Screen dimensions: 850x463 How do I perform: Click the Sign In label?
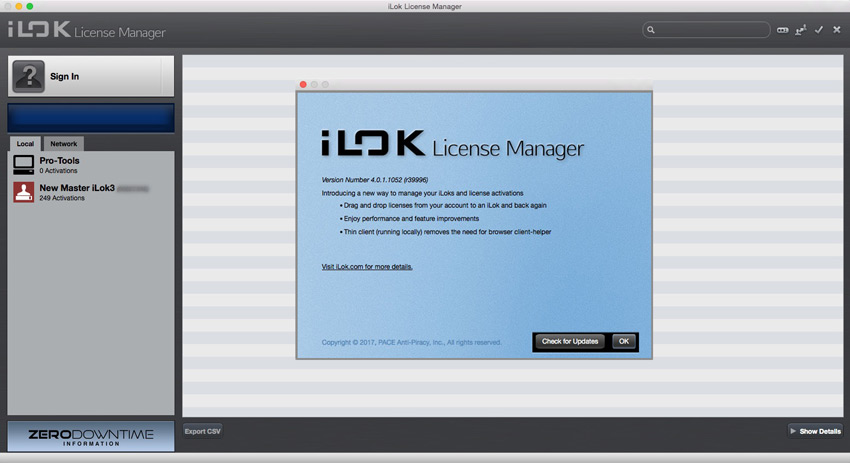[x=65, y=76]
